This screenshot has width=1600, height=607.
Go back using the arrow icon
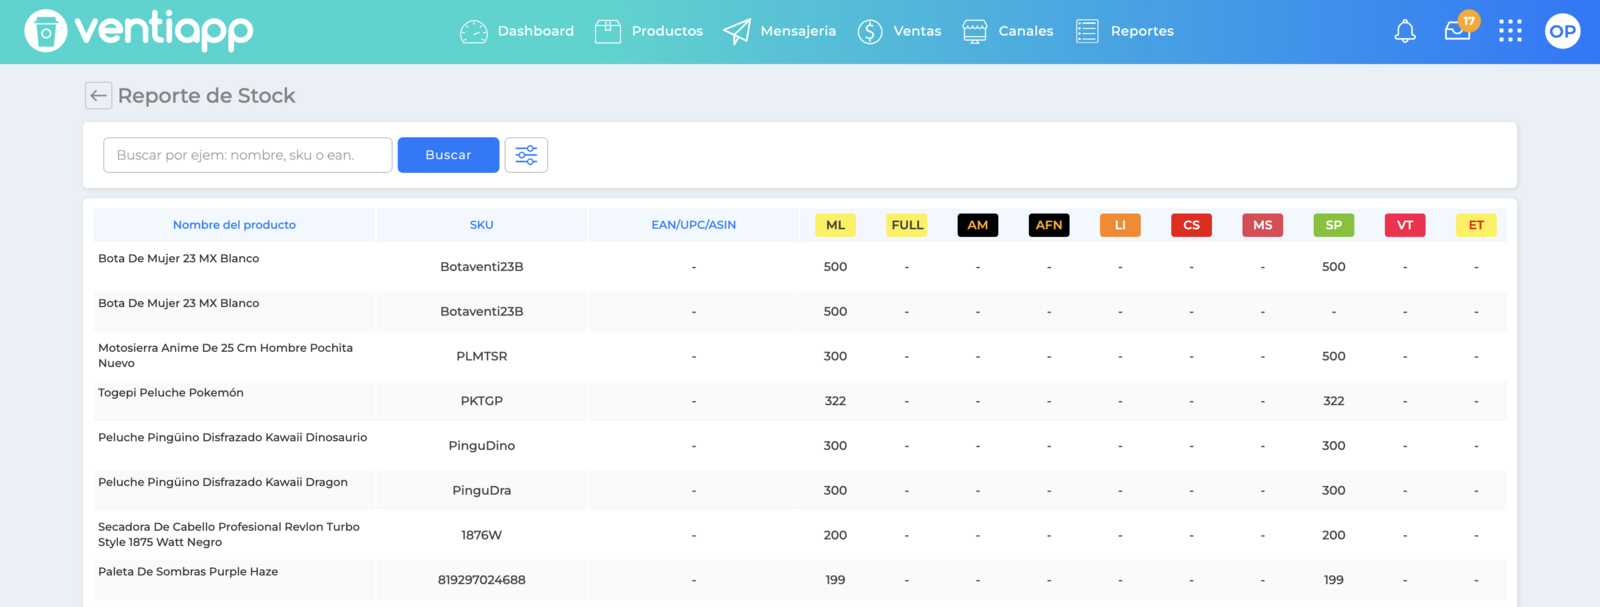98,96
